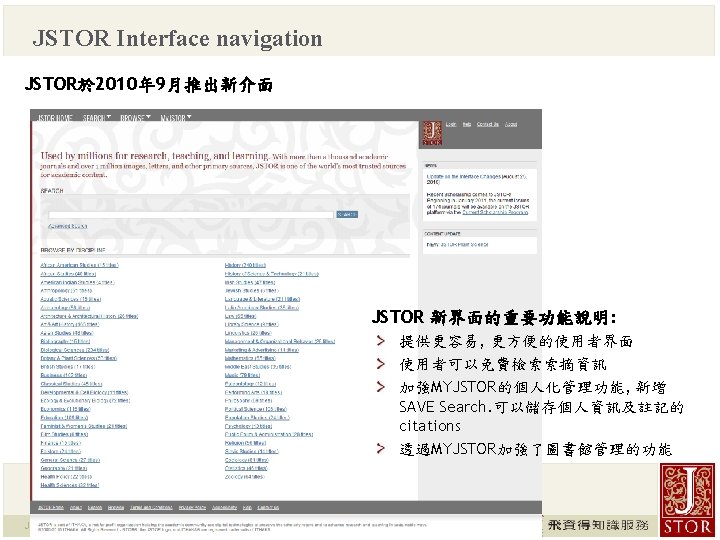720x540 pixels.
Task: Select the British Studies discipline
Action: [68, 367]
